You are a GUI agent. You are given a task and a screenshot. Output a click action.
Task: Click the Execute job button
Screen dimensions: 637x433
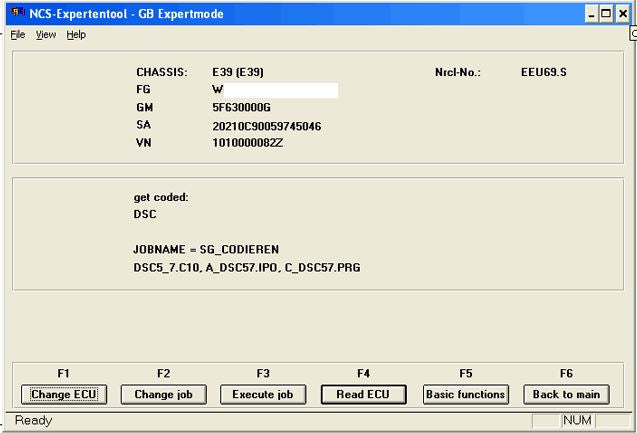tap(263, 394)
